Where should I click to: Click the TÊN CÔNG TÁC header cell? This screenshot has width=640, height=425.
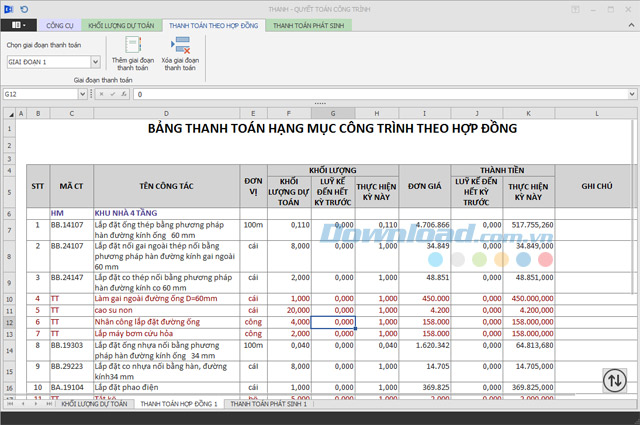pyautogui.click(x=167, y=186)
